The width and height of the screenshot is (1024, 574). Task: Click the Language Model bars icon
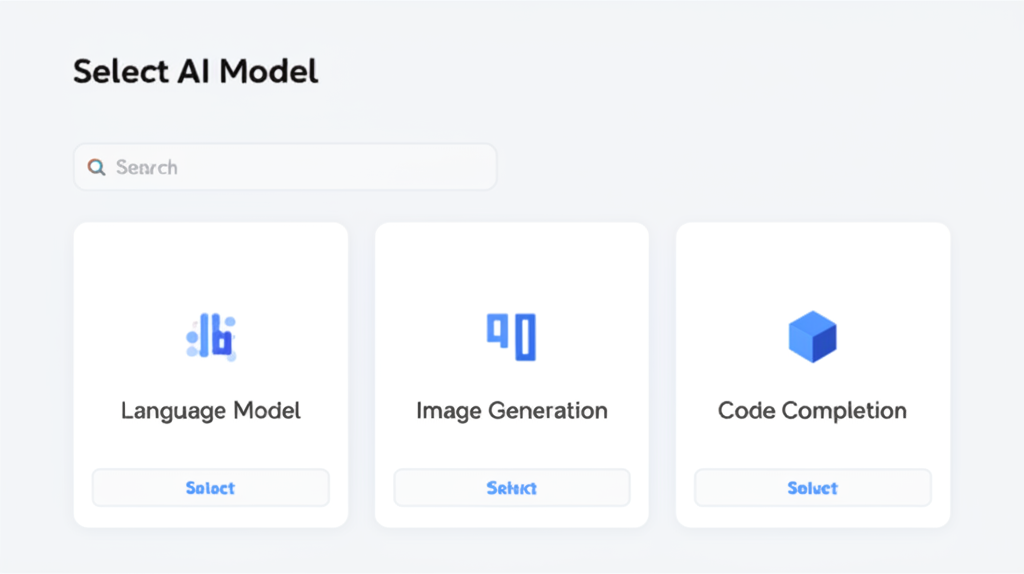pyautogui.click(x=211, y=336)
